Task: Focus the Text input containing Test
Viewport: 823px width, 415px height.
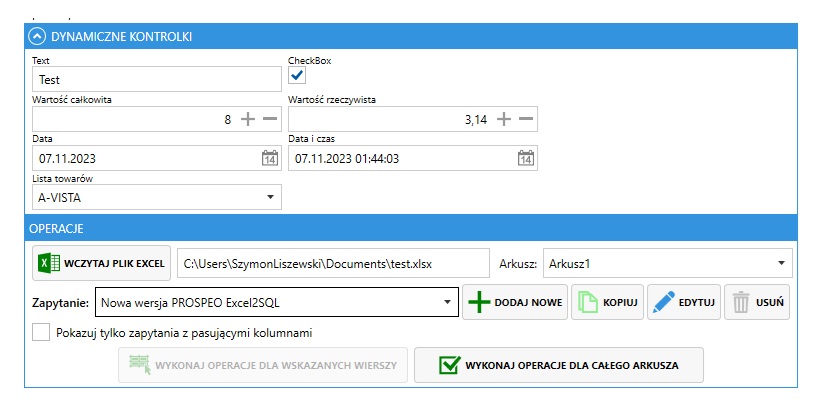Action: 157,79
